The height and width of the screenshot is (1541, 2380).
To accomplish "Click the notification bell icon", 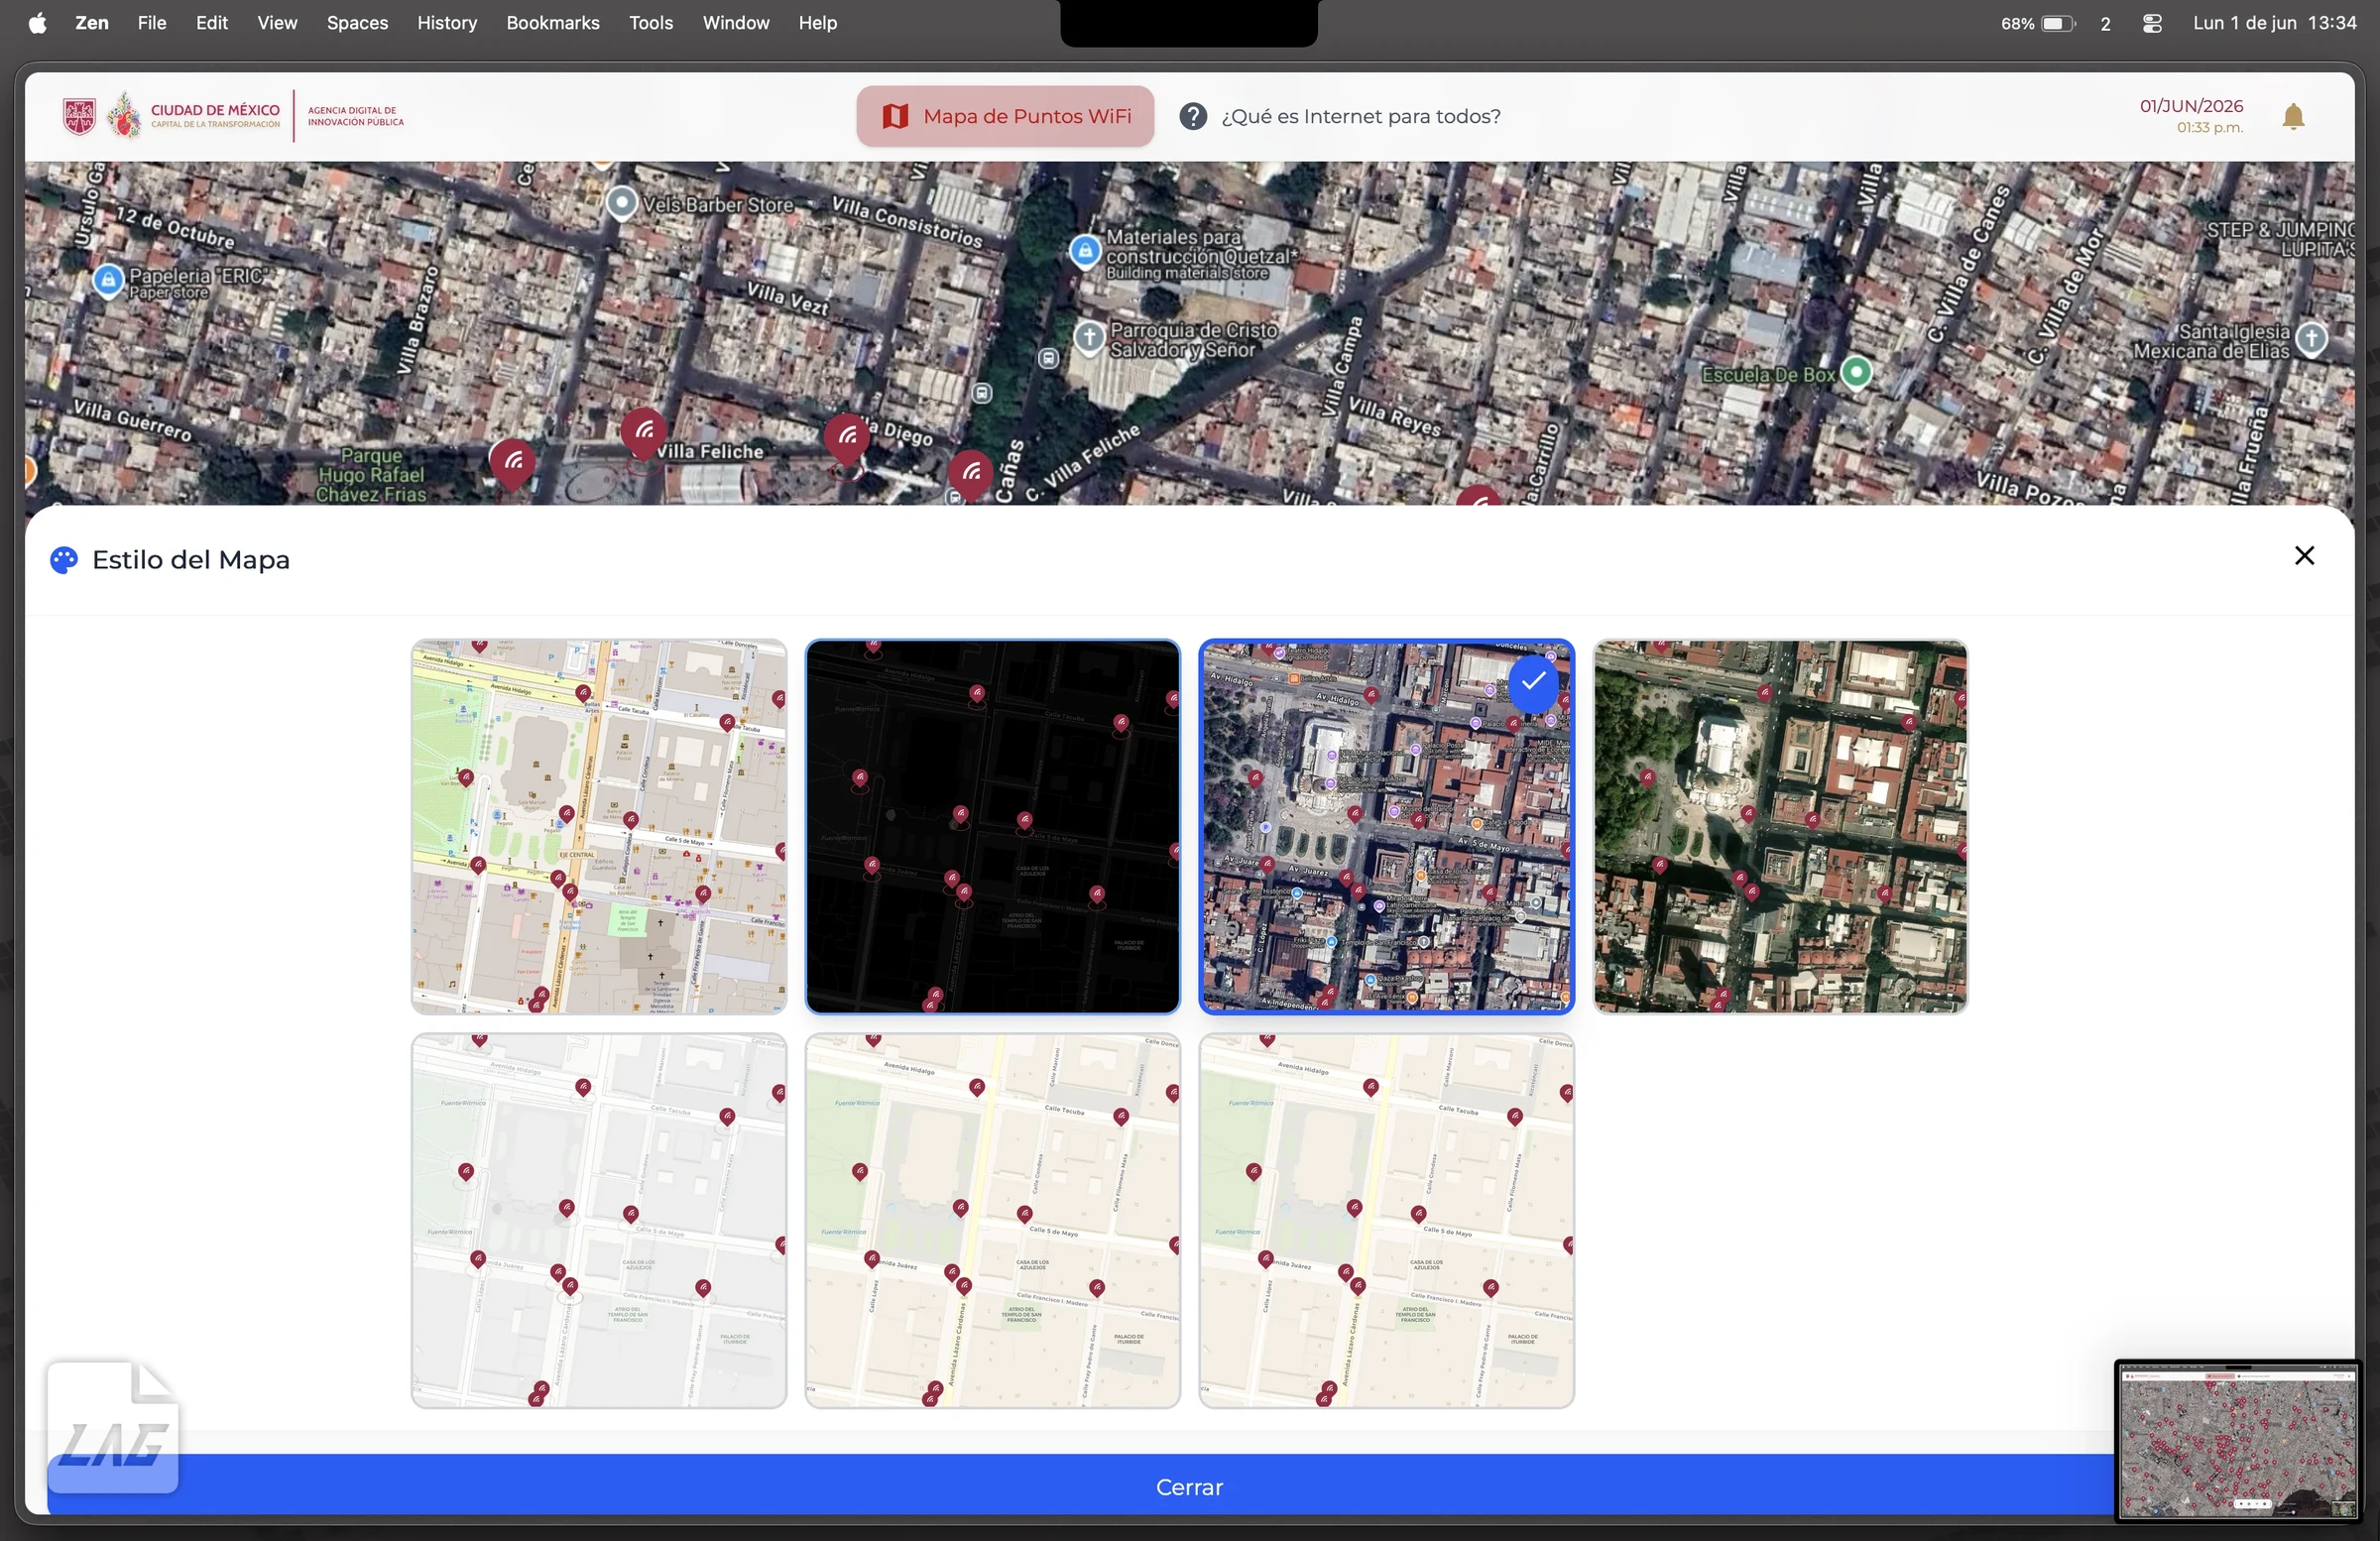I will pyautogui.click(x=2293, y=117).
